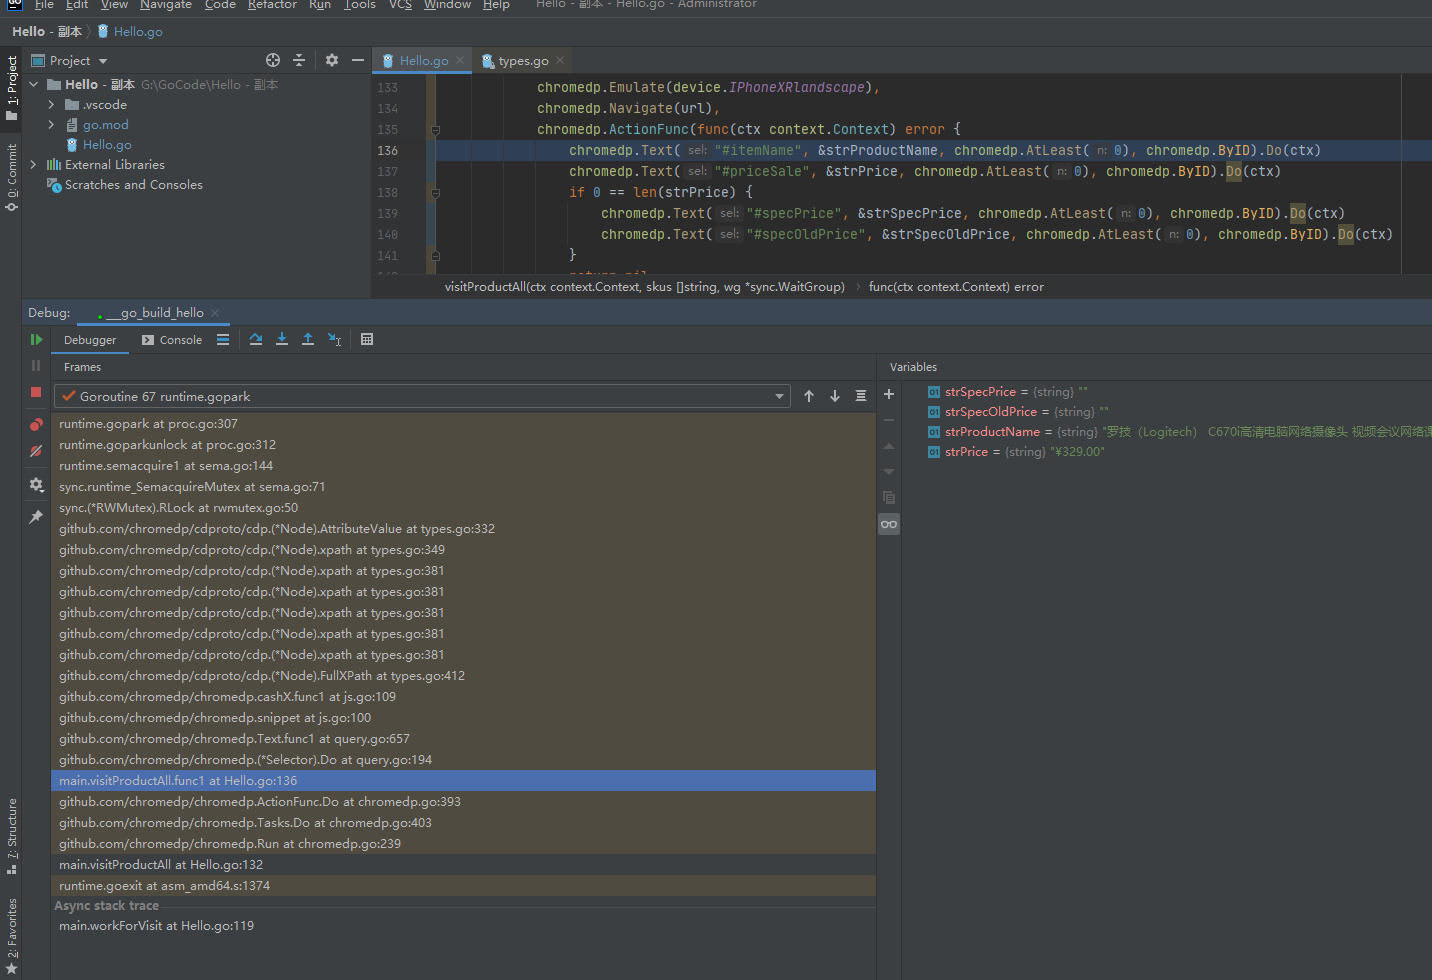Select frame main.workForVisit at Hello.go:119
Image resolution: width=1432 pixels, height=980 pixels.
[x=464, y=926]
